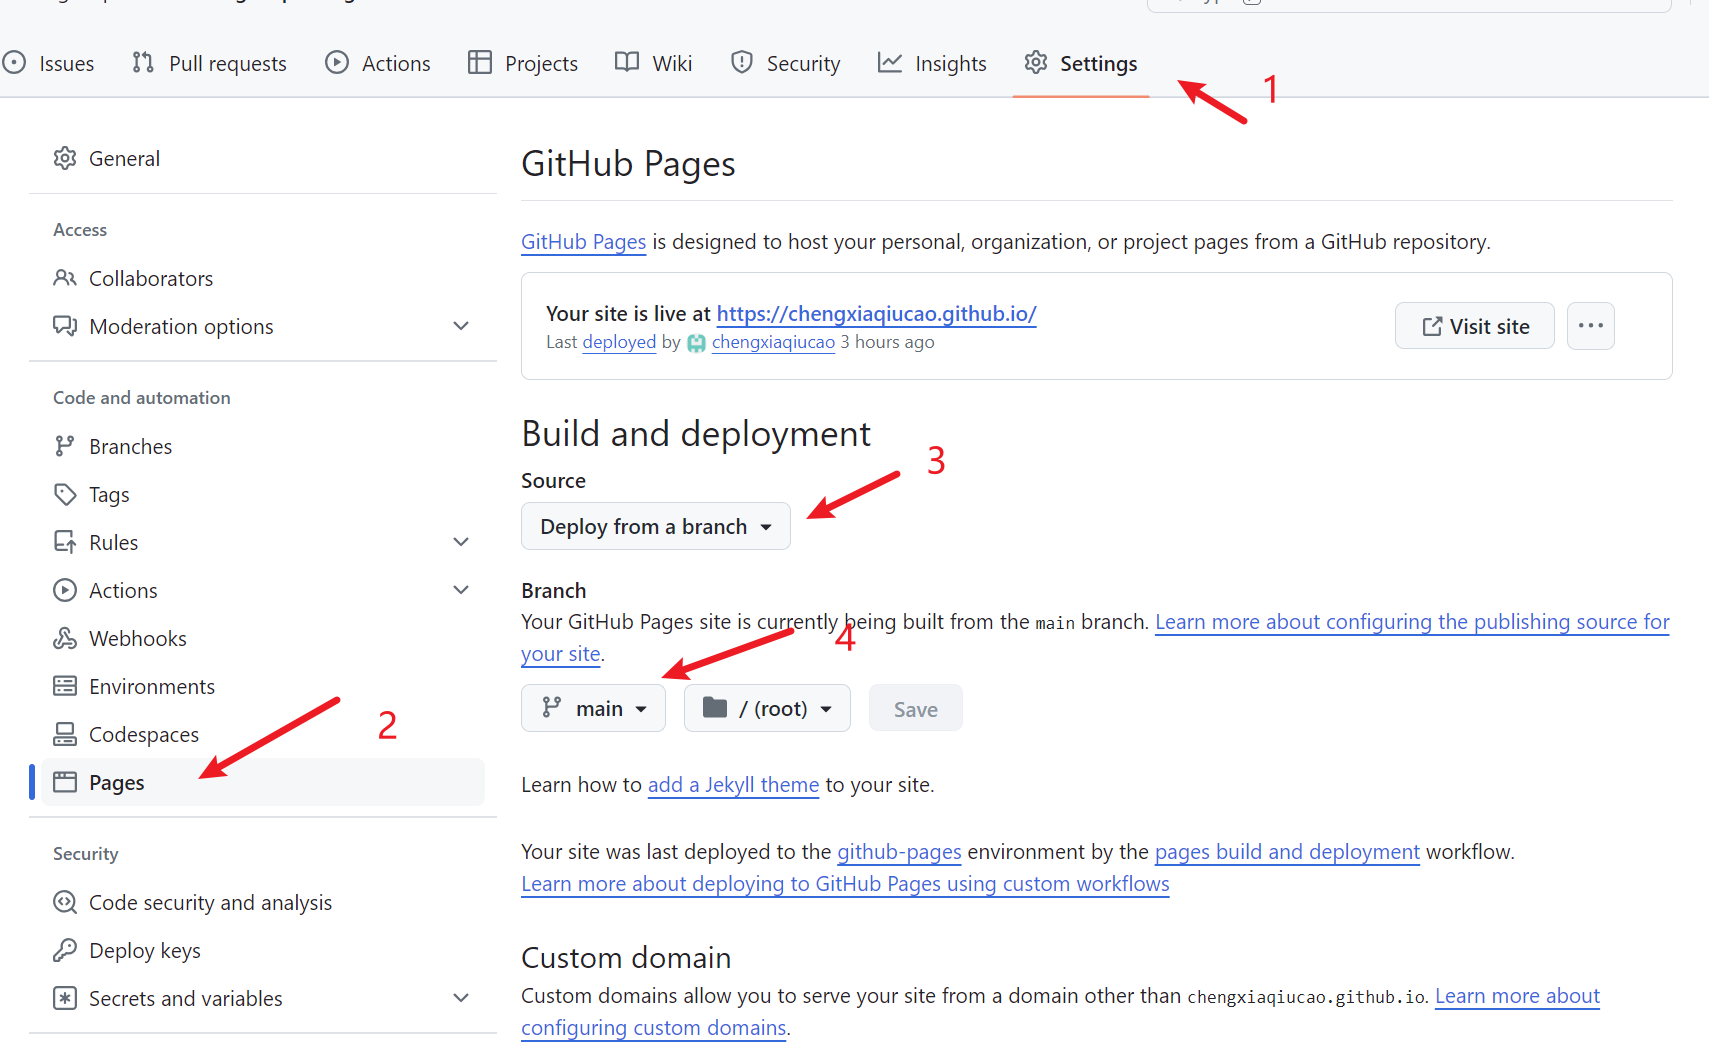
Task: Switch to the Actions repository tab
Action: tap(378, 63)
